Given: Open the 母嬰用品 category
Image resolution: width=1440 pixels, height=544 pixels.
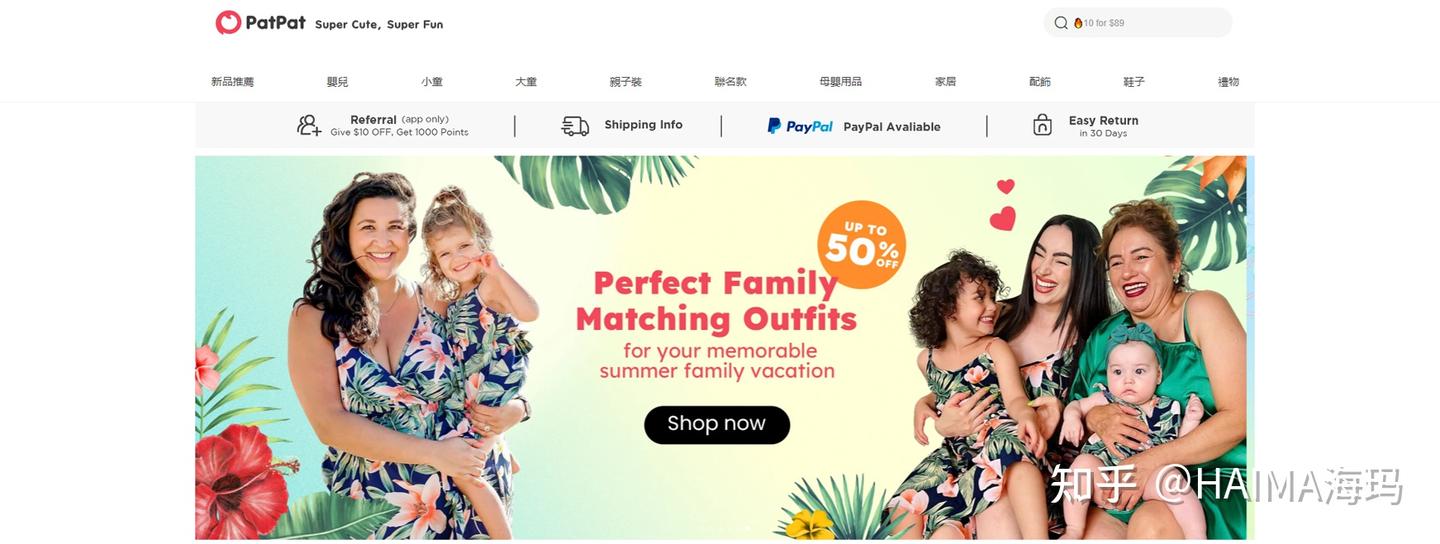Looking at the screenshot, I should point(840,82).
